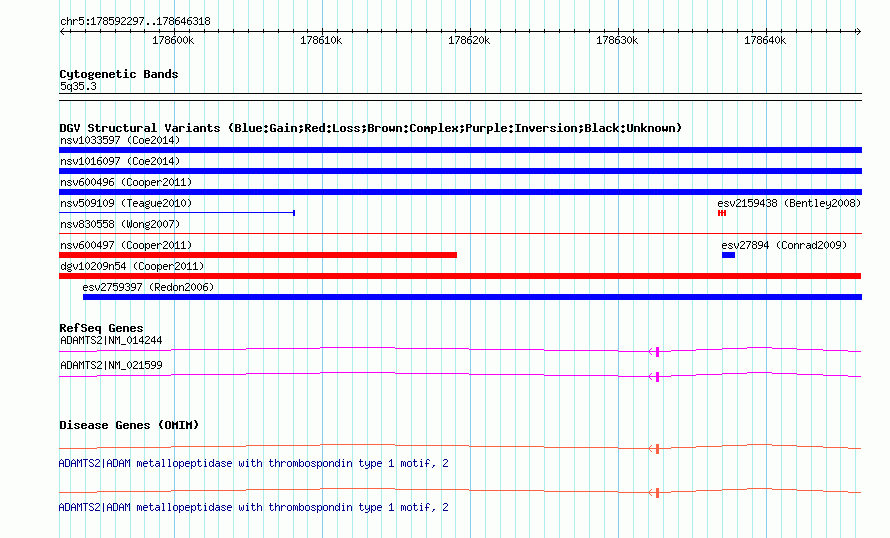Image resolution: width=890 pixels, height=538 pixels.
Task: Select the thin blue nsv509109 (Teague2010) line
Action: (177, 213)
